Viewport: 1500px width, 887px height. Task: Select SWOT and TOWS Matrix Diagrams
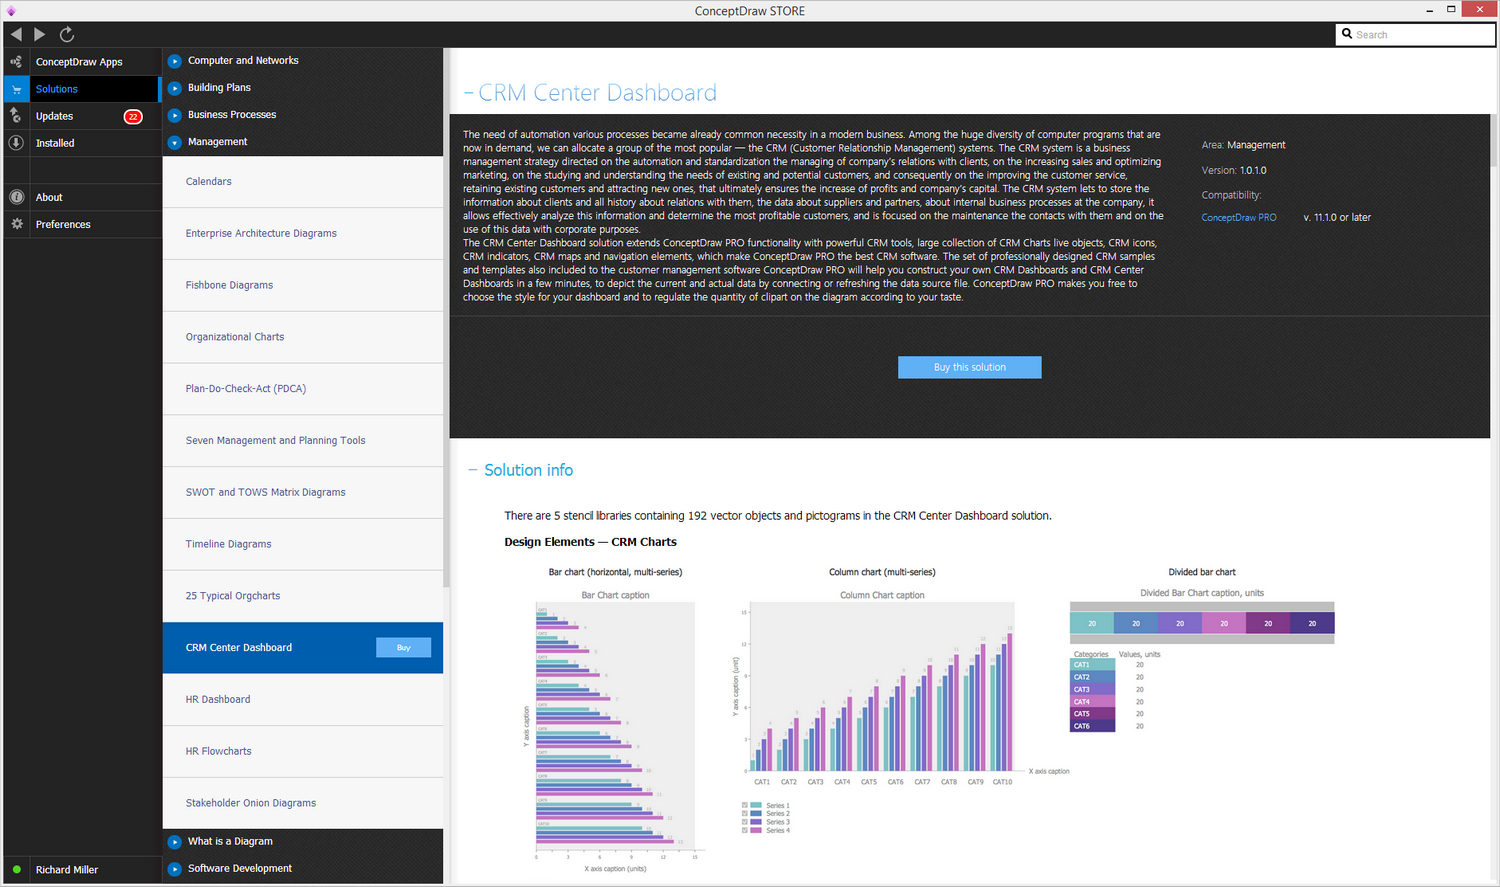tap(303, 493)
